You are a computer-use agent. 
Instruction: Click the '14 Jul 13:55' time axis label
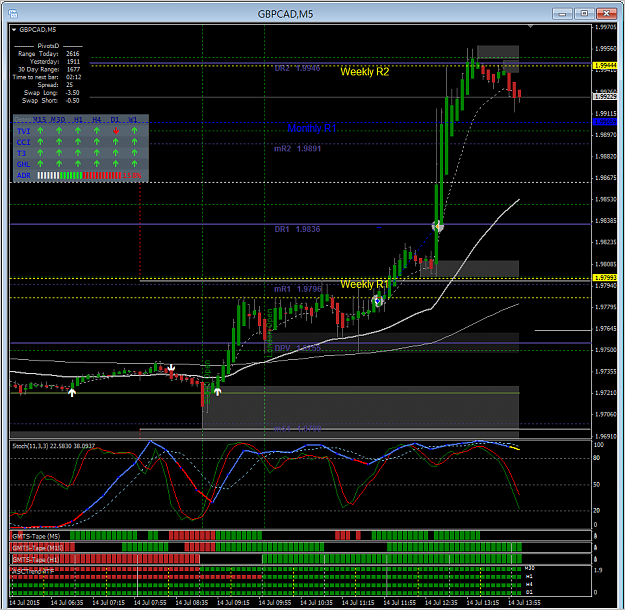coord(524,602)
